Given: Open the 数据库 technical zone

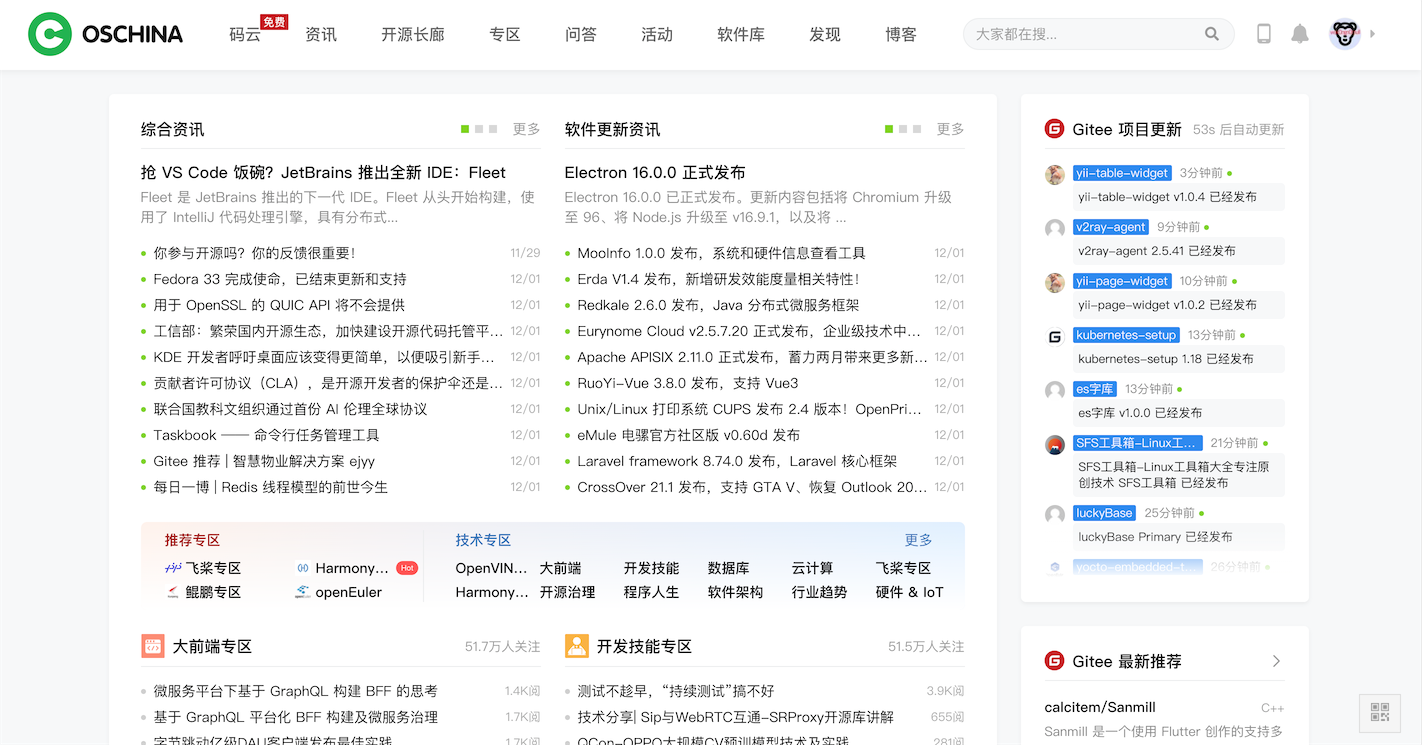Looking at the screenshot, I should coord(729,568).
